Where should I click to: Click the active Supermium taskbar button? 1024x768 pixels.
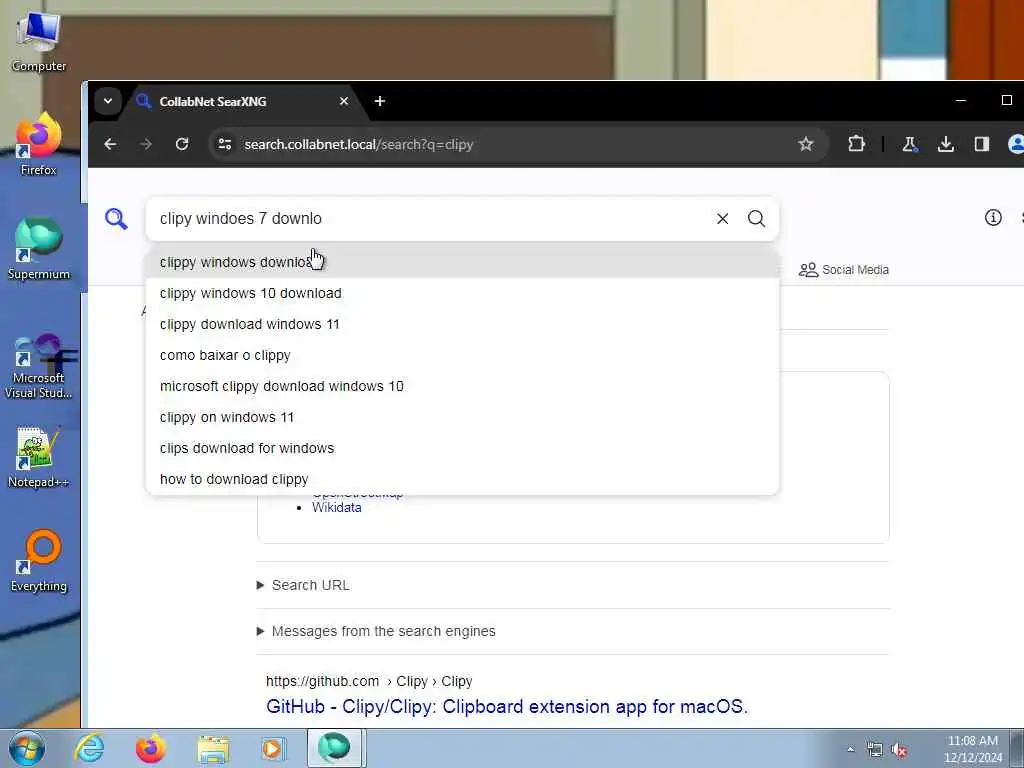(x=334, y=748)
